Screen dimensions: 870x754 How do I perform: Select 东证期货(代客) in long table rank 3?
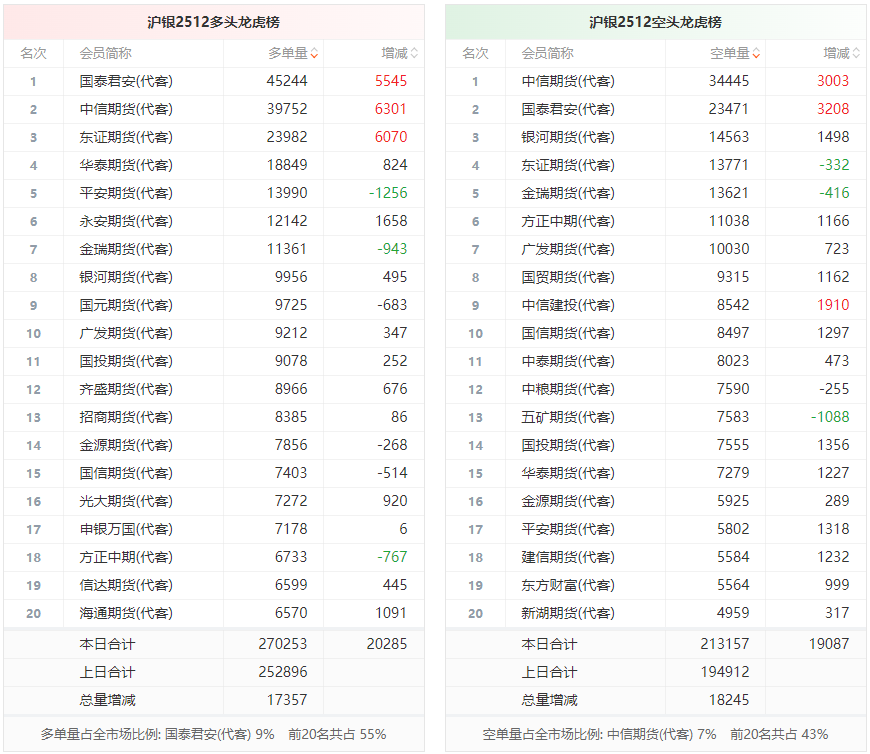point(126,137)
